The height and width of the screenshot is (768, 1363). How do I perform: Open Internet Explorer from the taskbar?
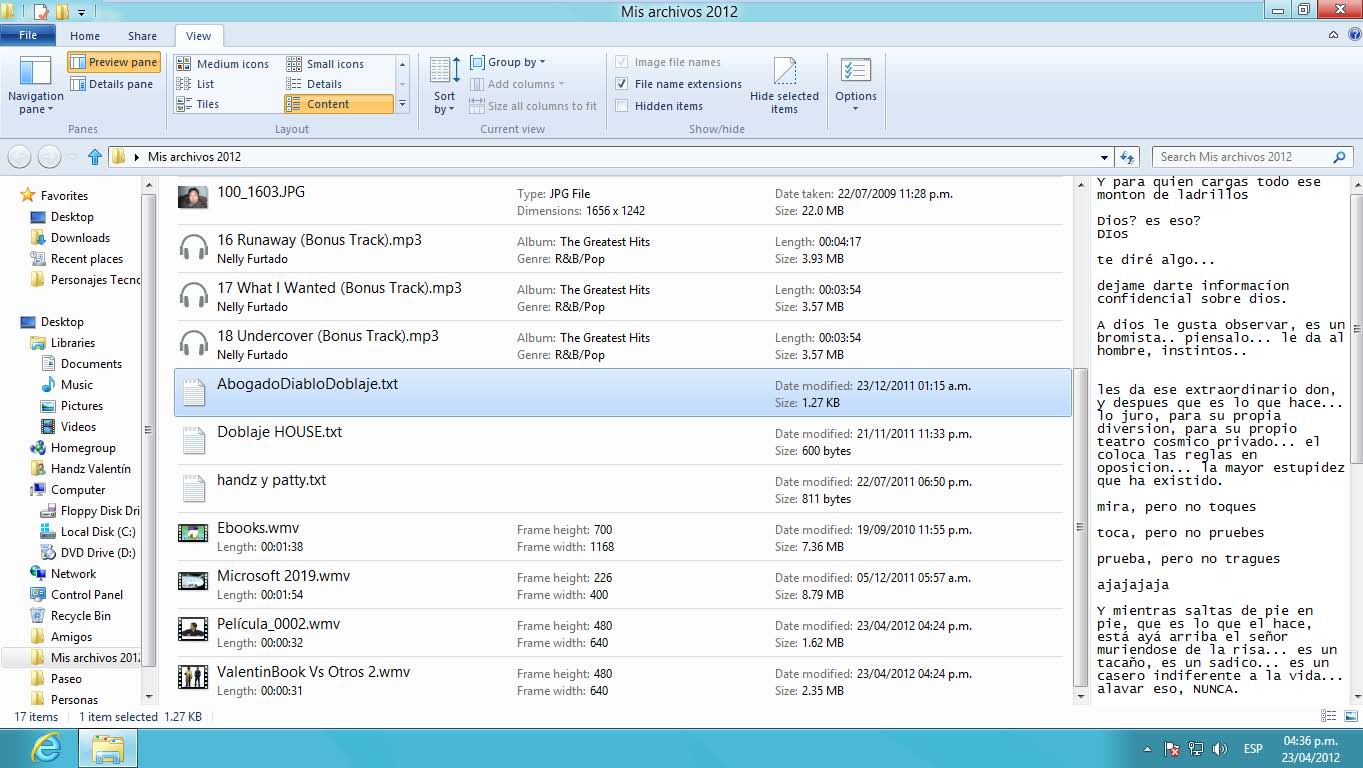pos(45,748)
